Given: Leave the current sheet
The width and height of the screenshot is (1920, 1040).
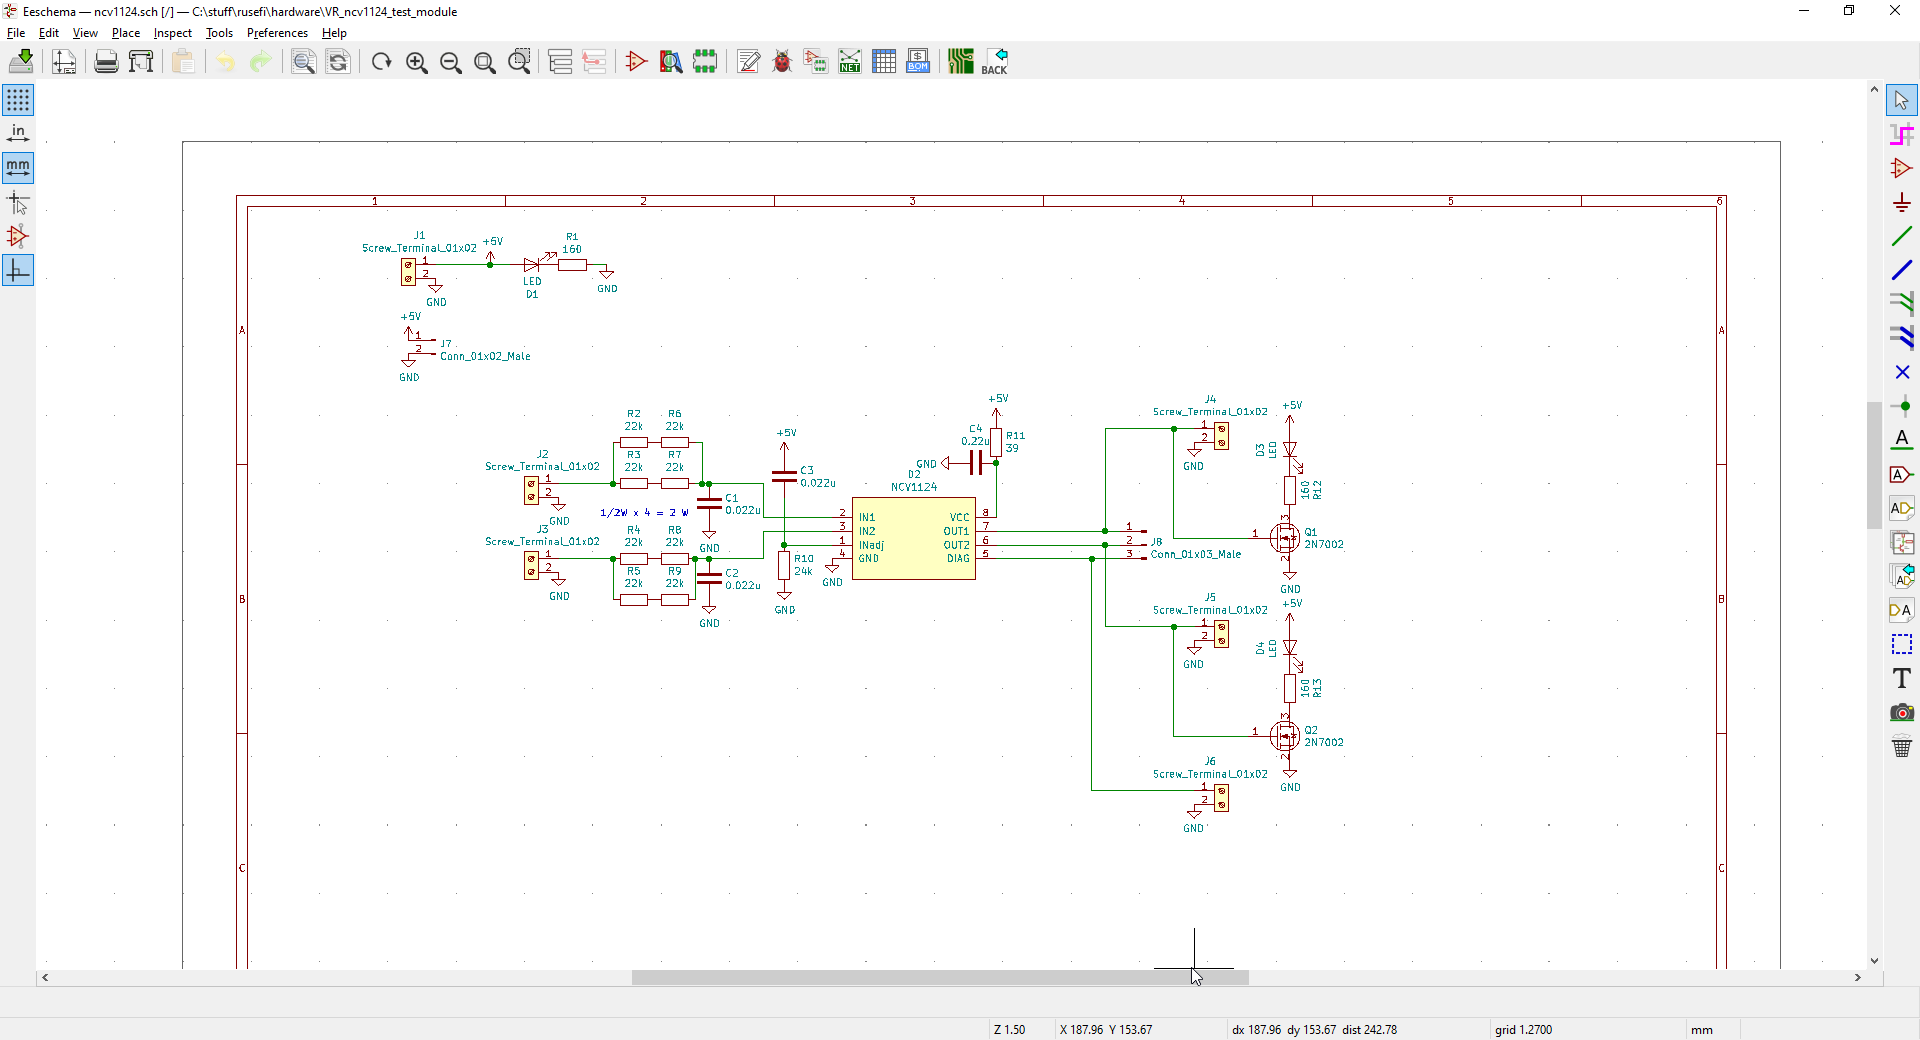Looking at the screenshot, I should click(594, 62).
